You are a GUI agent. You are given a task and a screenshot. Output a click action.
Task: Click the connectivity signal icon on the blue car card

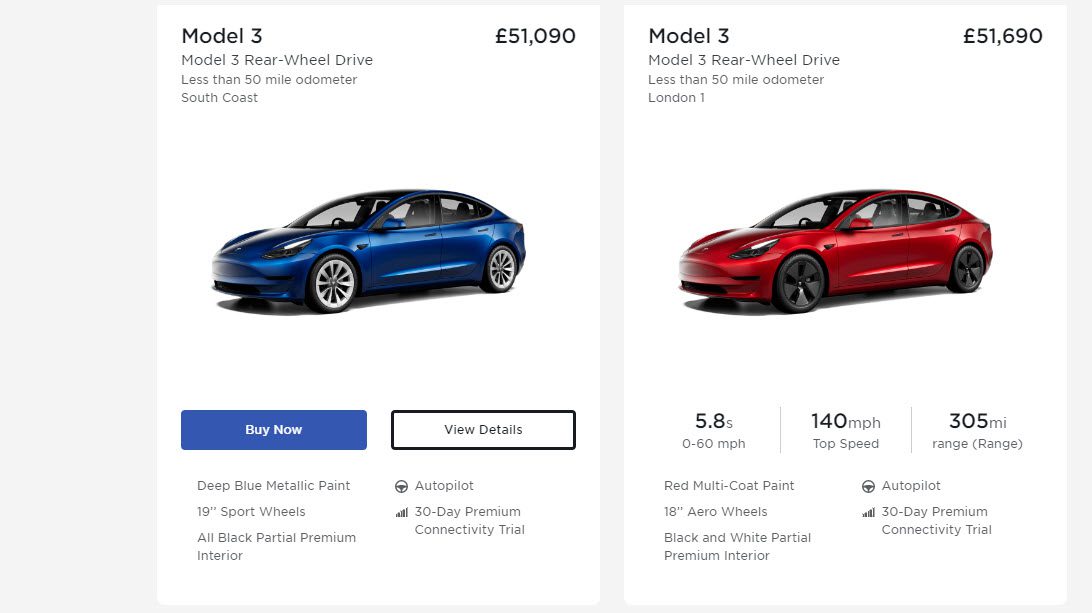(402, 513)
